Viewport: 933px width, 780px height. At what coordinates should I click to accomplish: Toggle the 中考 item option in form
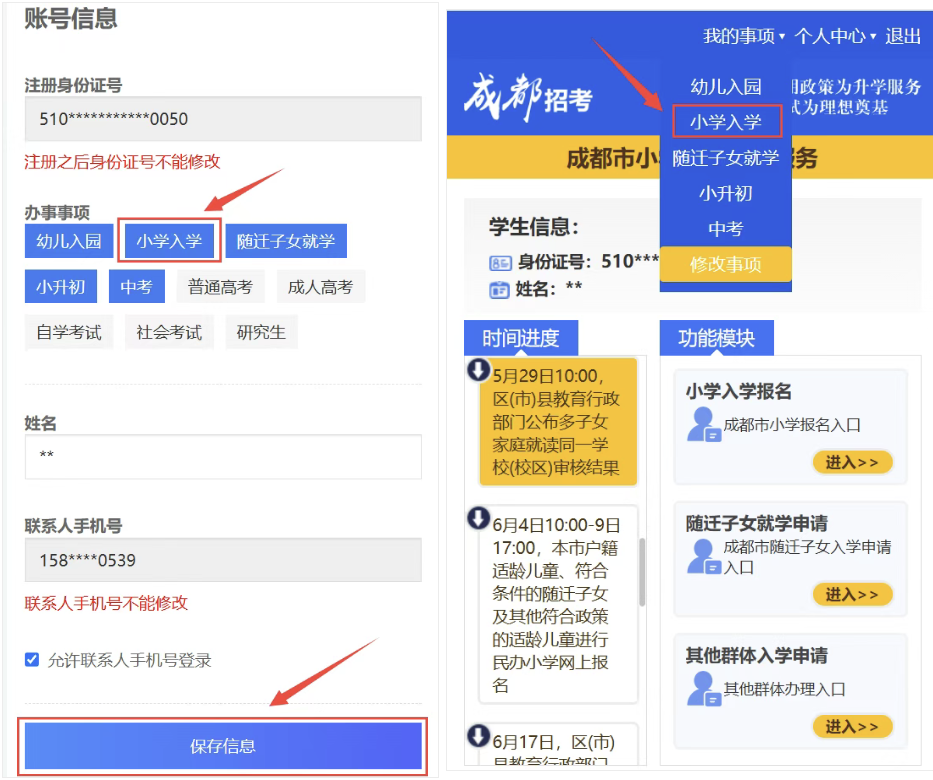[137, 287]
